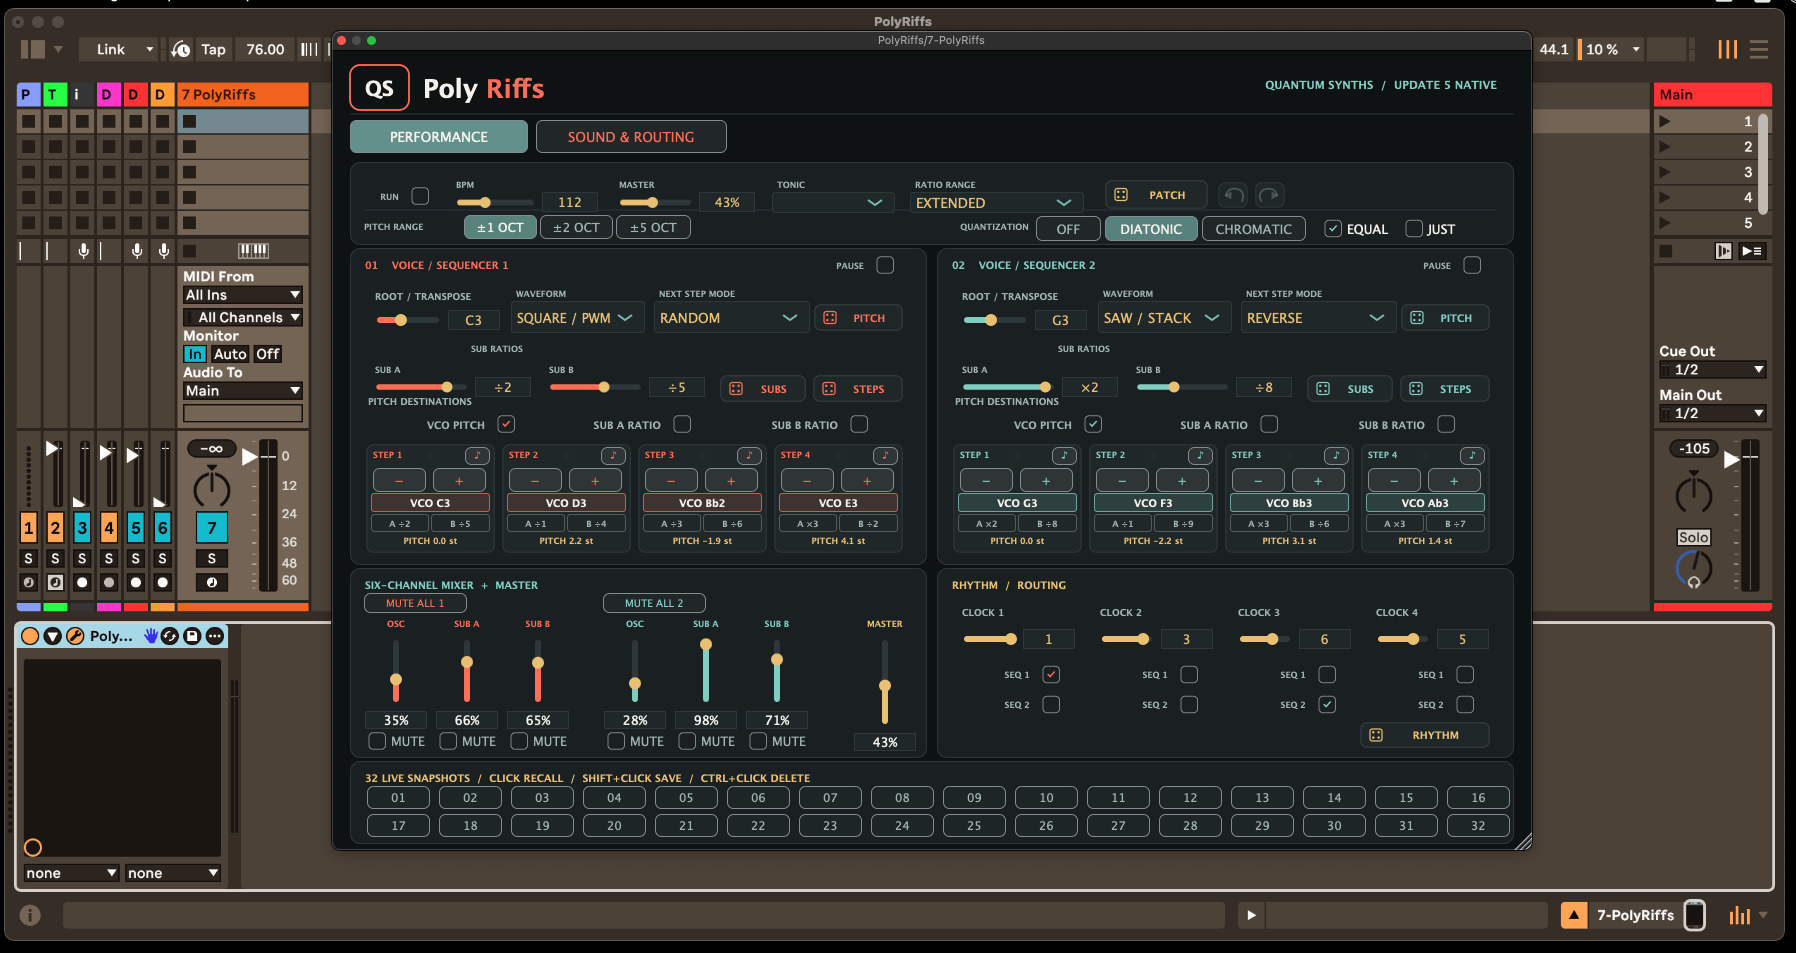
Task: Open the TONIC dropdown
Action: [x=832, y=202]
